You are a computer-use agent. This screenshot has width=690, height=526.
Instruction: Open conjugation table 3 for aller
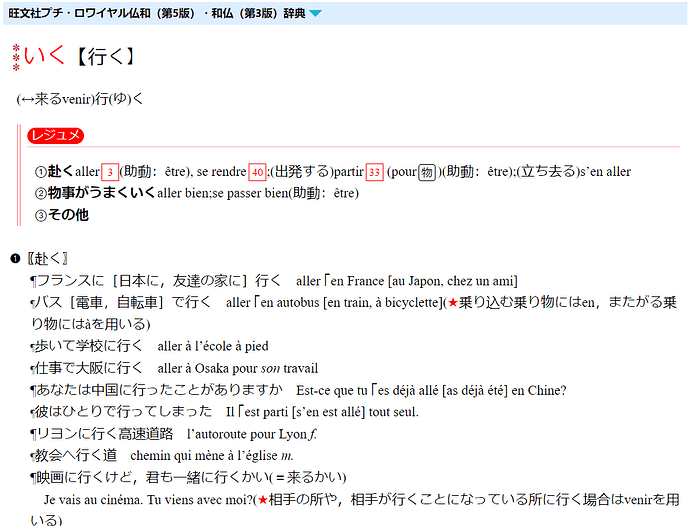click(110, 172)
